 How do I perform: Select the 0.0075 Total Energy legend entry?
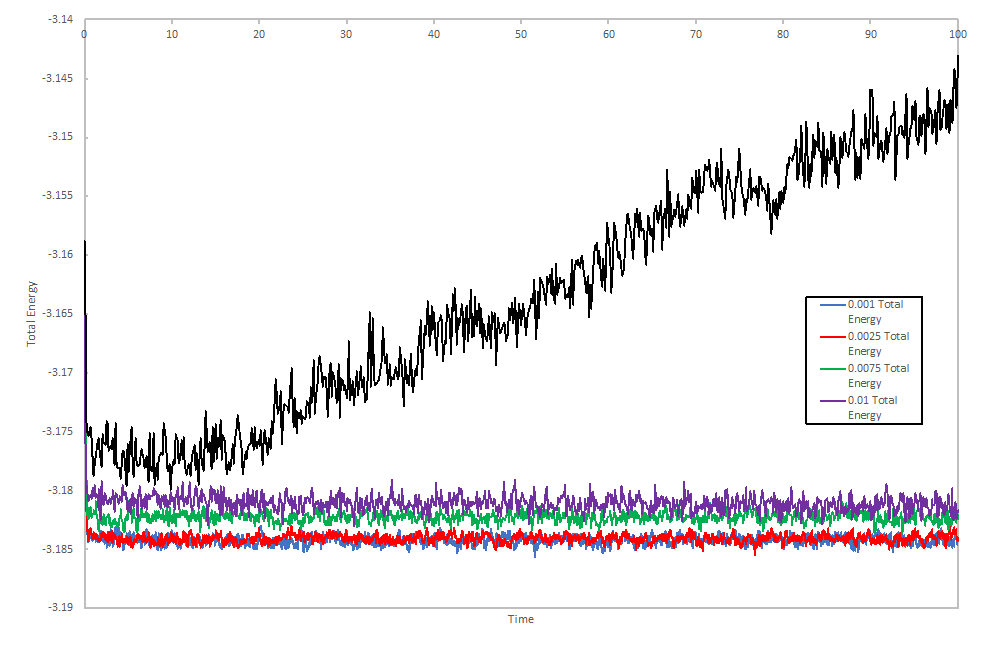[865, 376]
